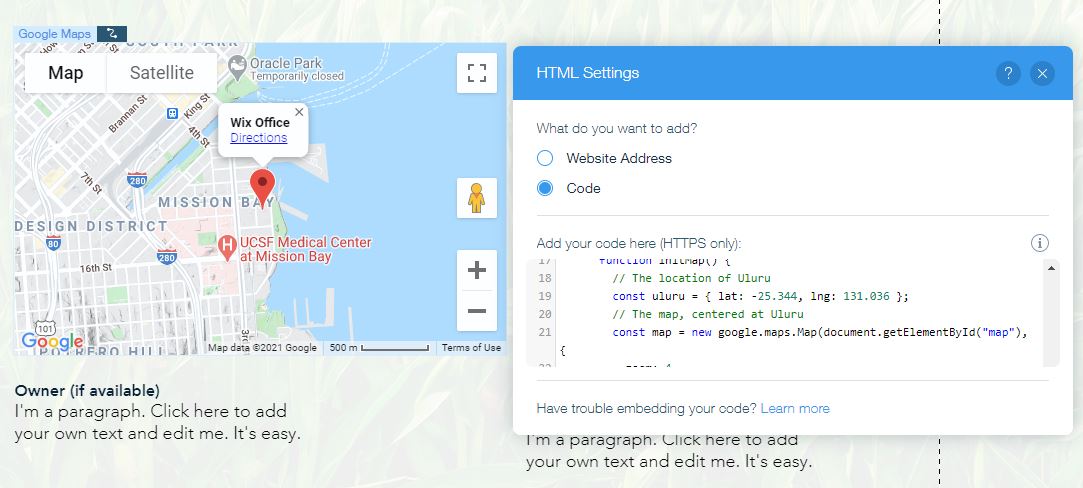
Task: Open the Directions link for Wix Office
Action: point(258,137)
